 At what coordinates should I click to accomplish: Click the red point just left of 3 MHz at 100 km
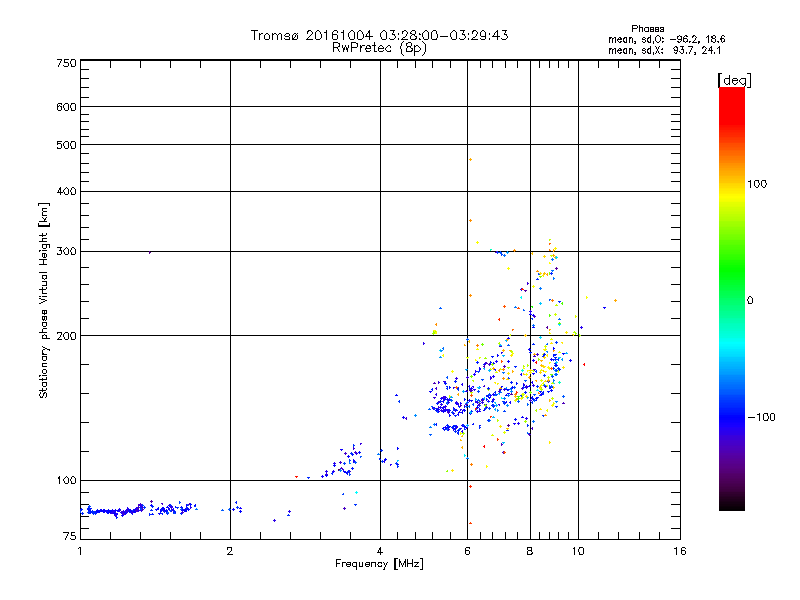(x=296, y=477)
